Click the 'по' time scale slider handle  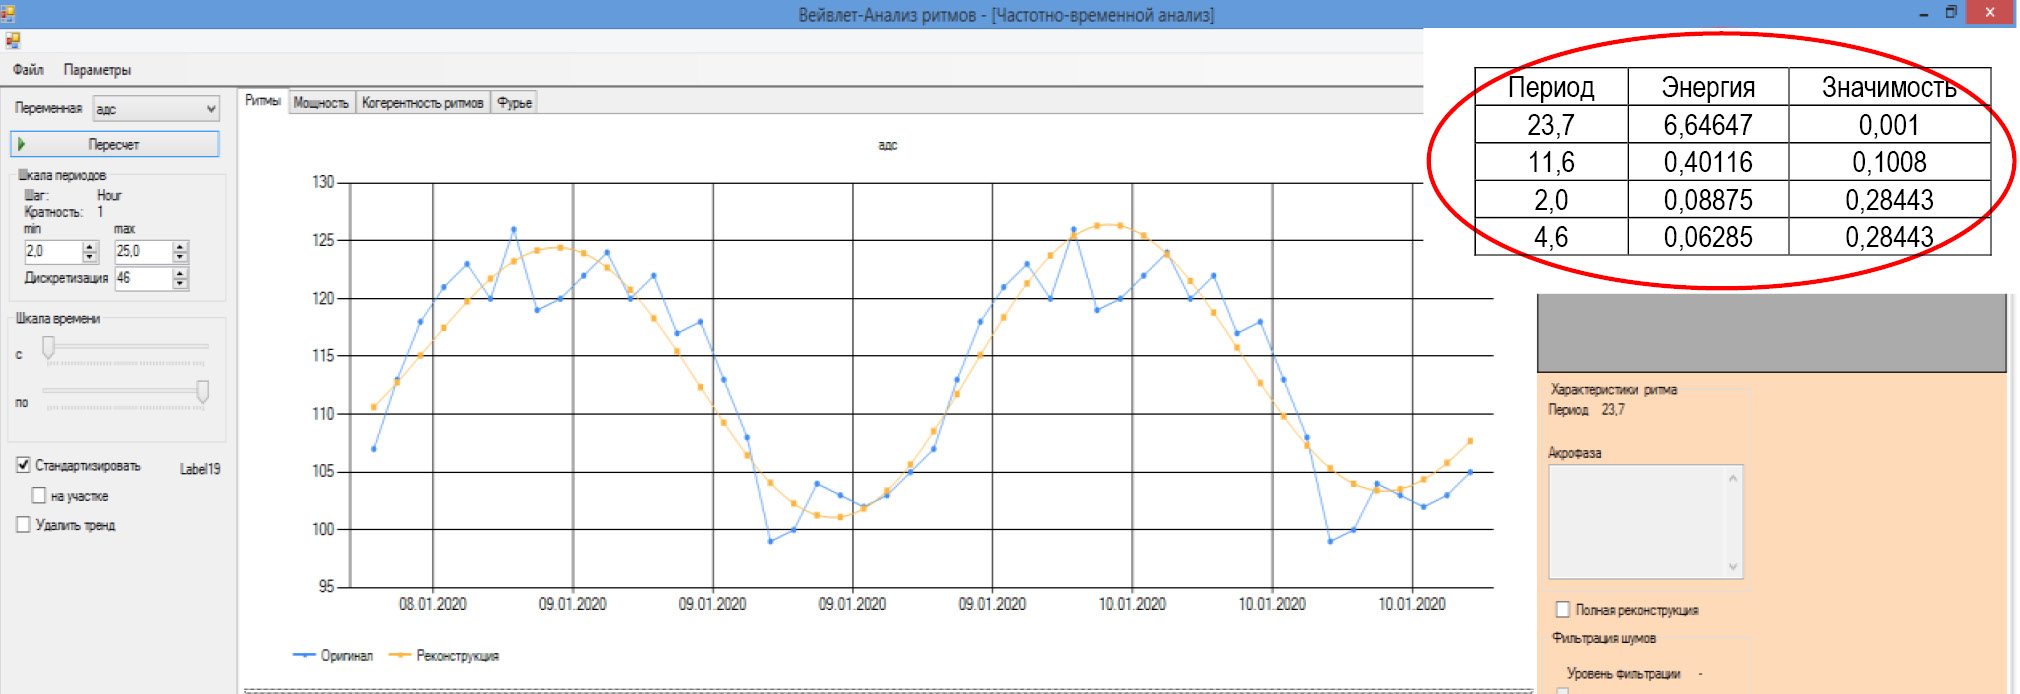coord(203,391)
